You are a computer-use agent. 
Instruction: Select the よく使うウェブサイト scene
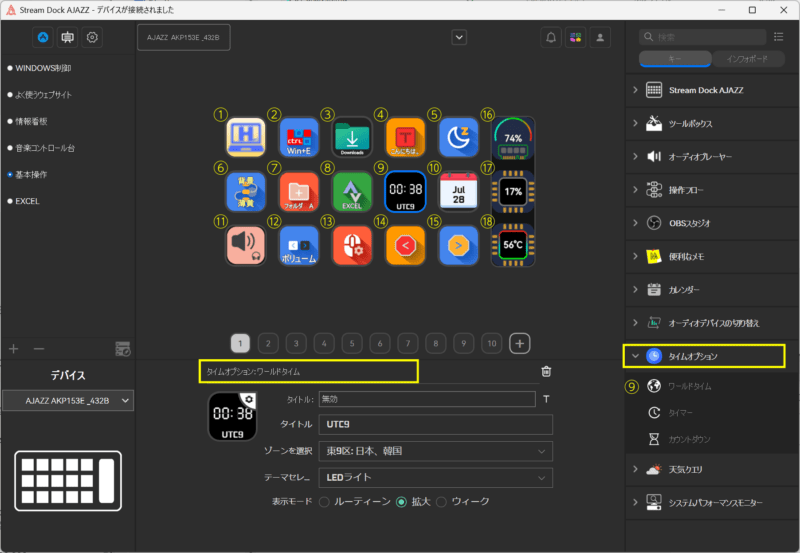pyautogui.click(x=43, y=95)
